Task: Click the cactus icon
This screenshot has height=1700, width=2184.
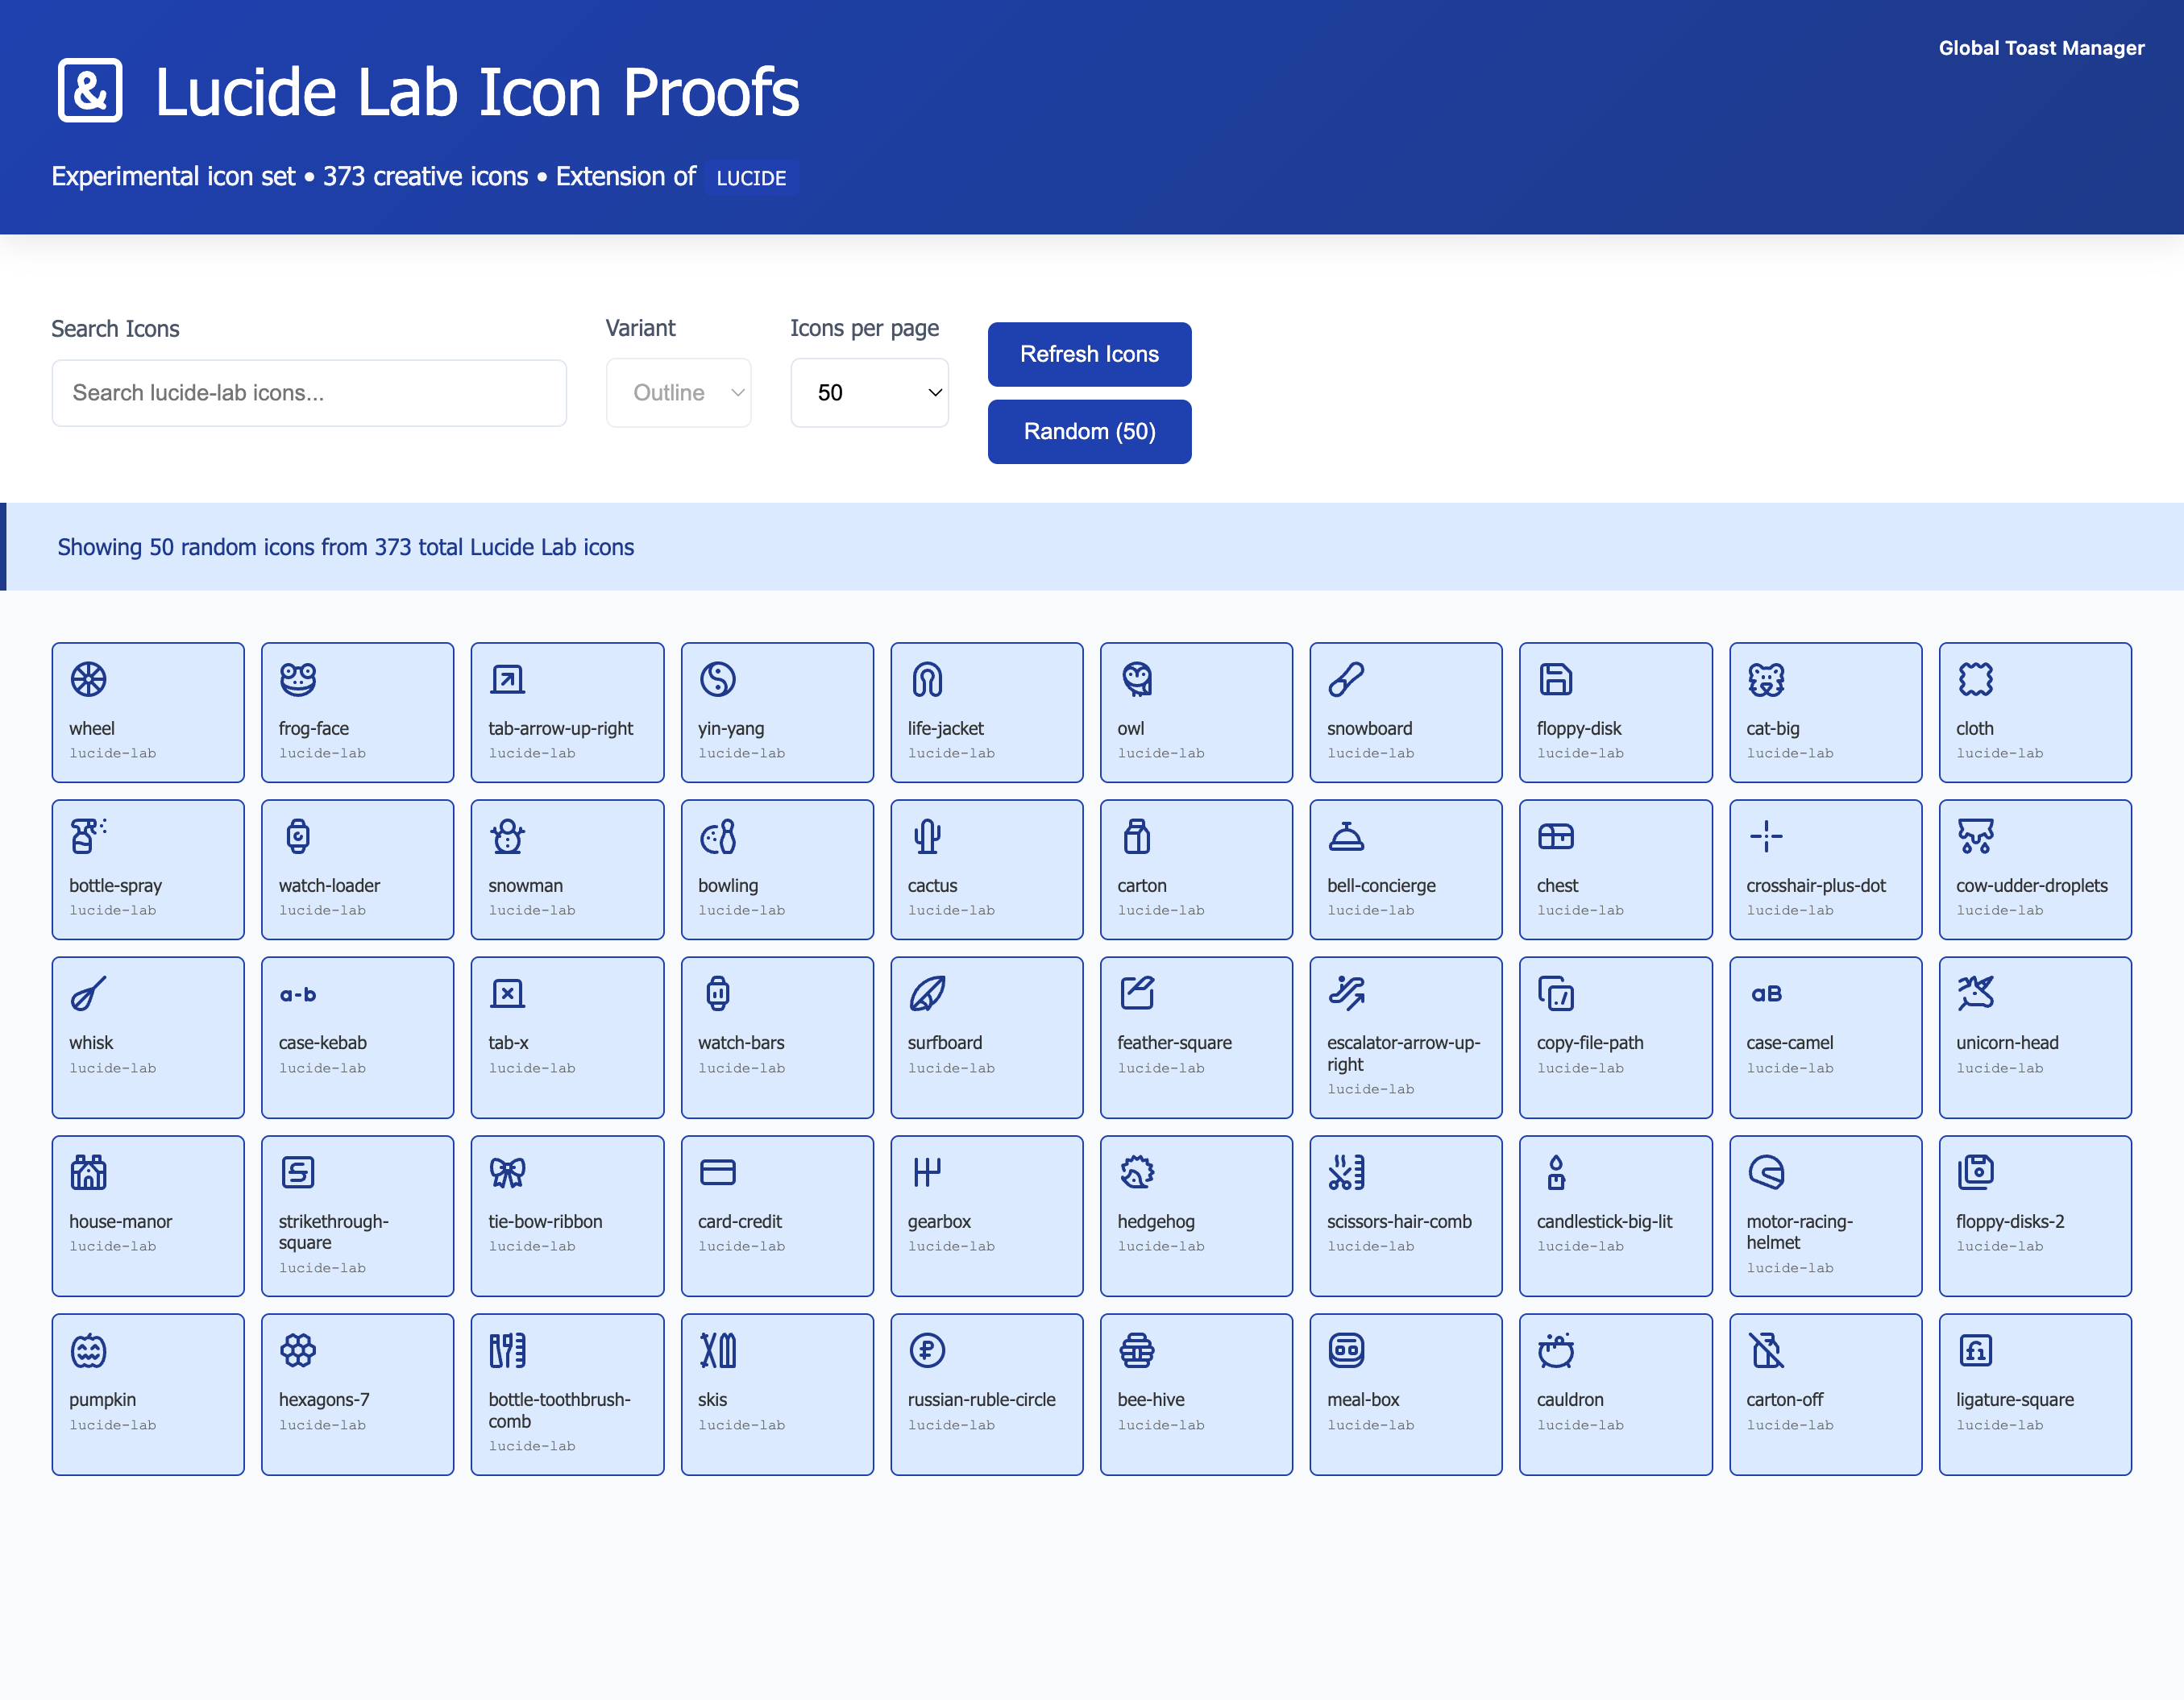Action: tap(927, 836)
